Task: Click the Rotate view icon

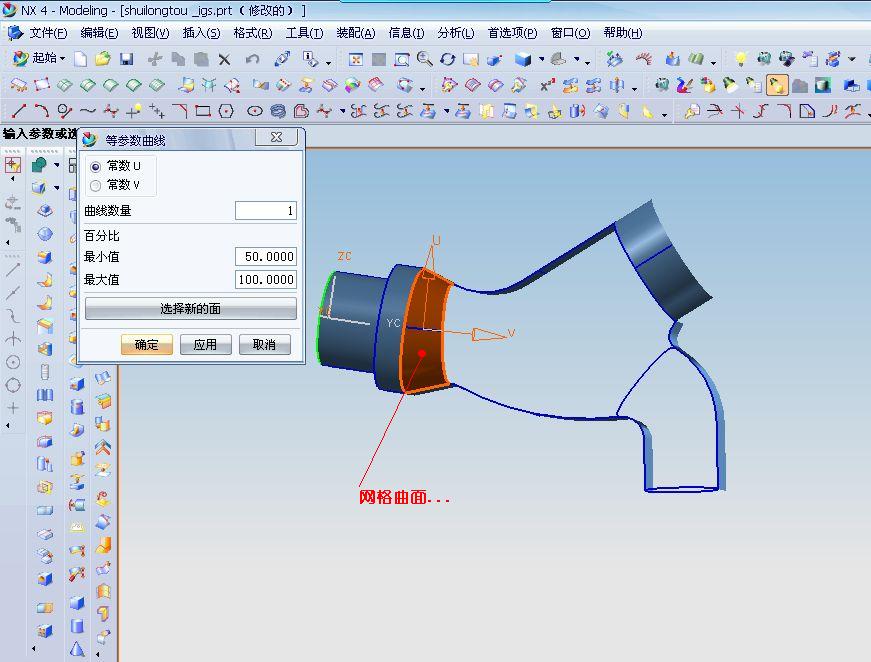Action: (x=448, y=59)
